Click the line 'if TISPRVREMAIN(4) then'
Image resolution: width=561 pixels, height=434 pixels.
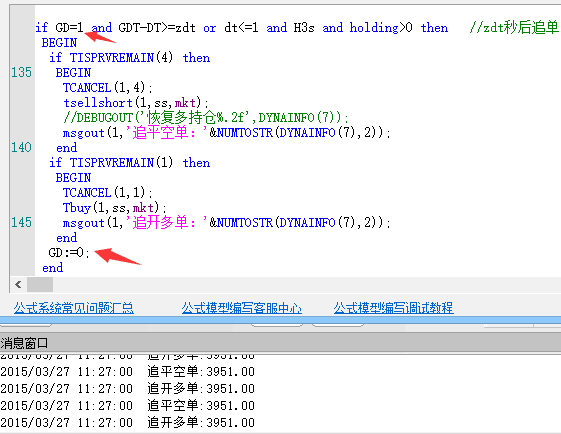pos(130,58)
